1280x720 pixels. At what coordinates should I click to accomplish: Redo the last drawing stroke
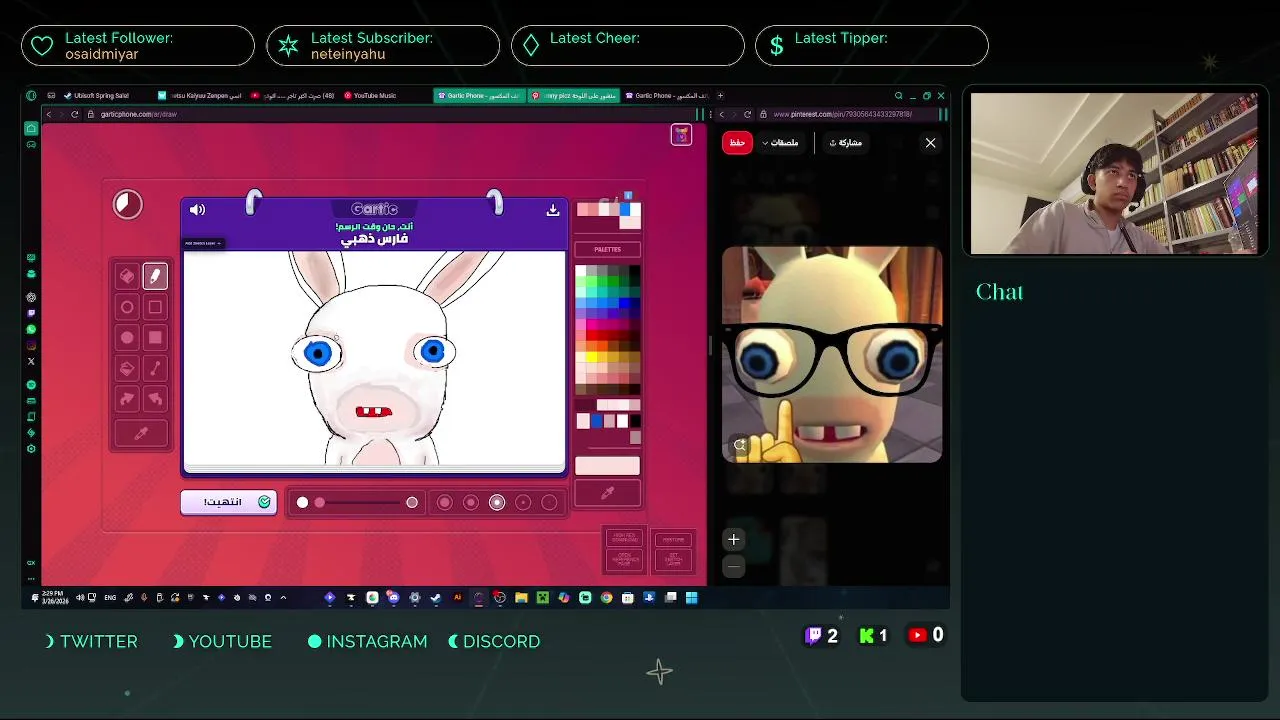127,400
